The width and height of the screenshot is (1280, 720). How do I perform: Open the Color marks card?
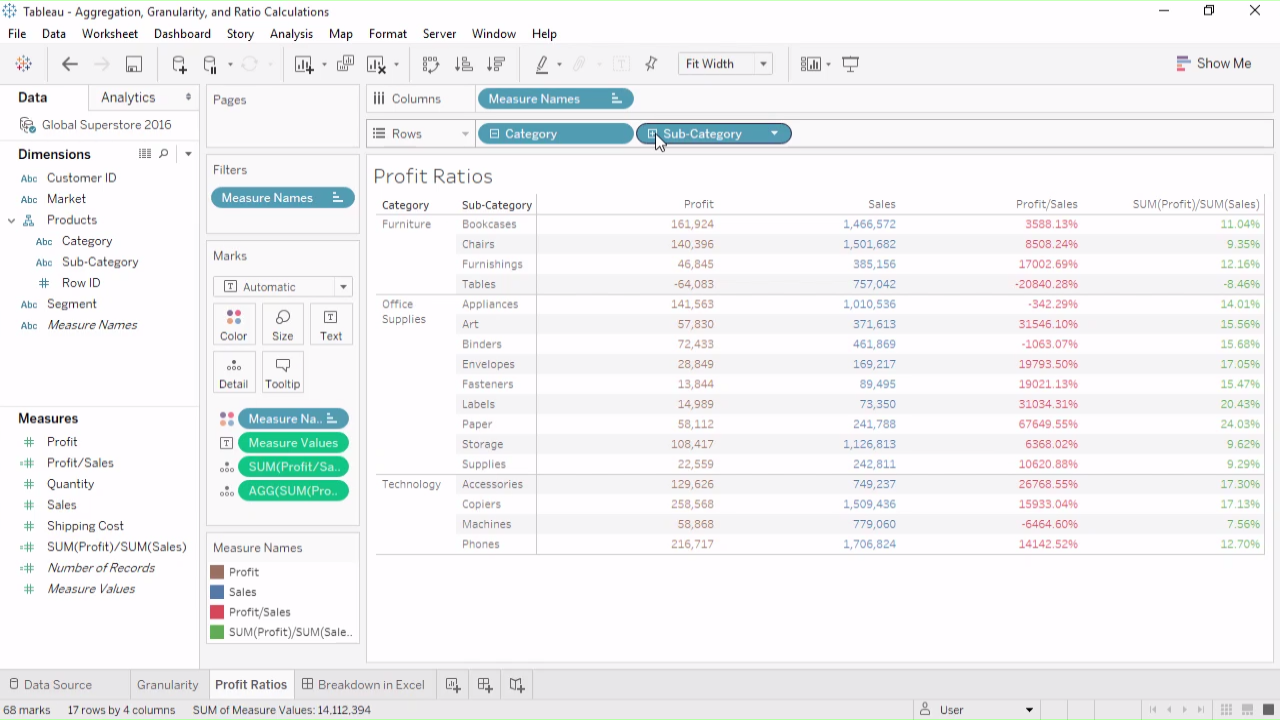233,325
